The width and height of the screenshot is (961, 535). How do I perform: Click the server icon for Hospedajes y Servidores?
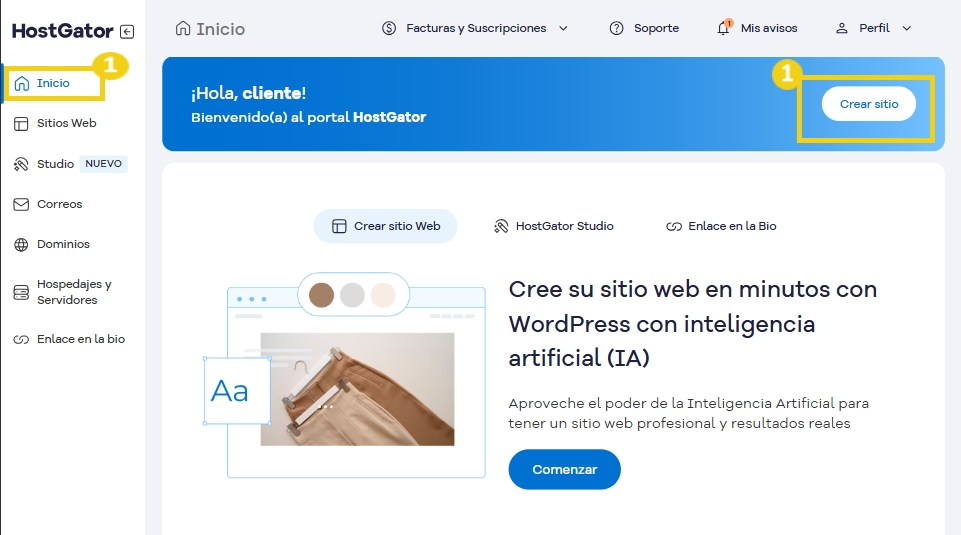(21, 292)
